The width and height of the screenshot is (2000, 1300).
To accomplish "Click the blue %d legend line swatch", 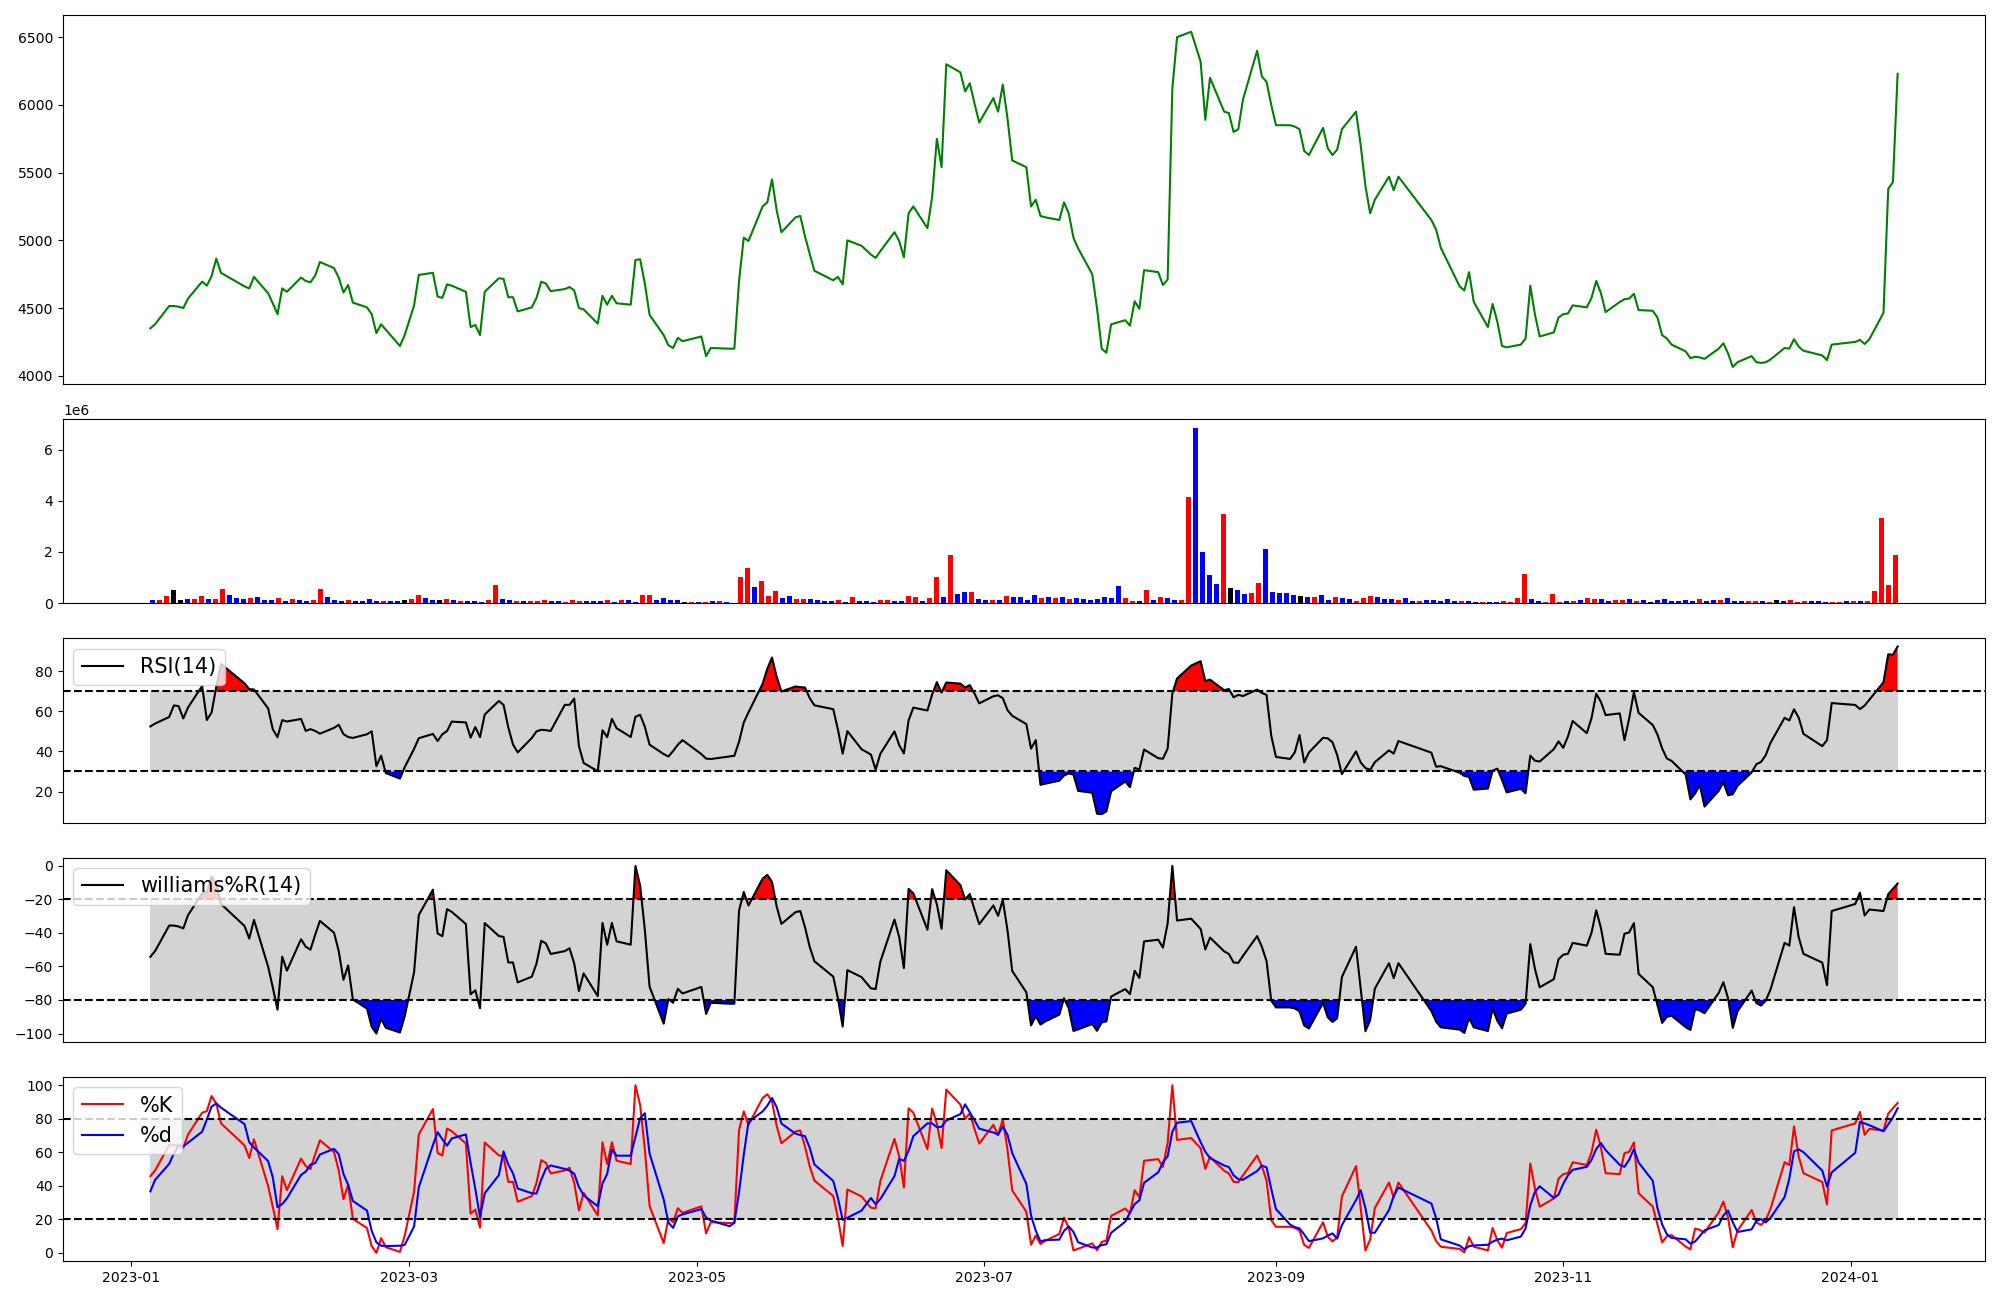I will pos(102,1135).
